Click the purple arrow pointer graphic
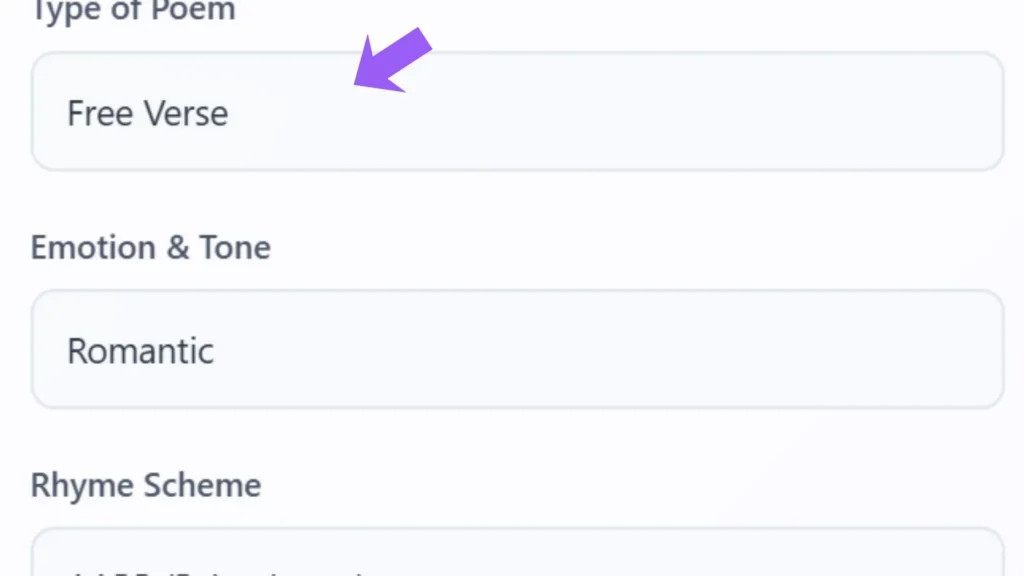 point(392,62)
